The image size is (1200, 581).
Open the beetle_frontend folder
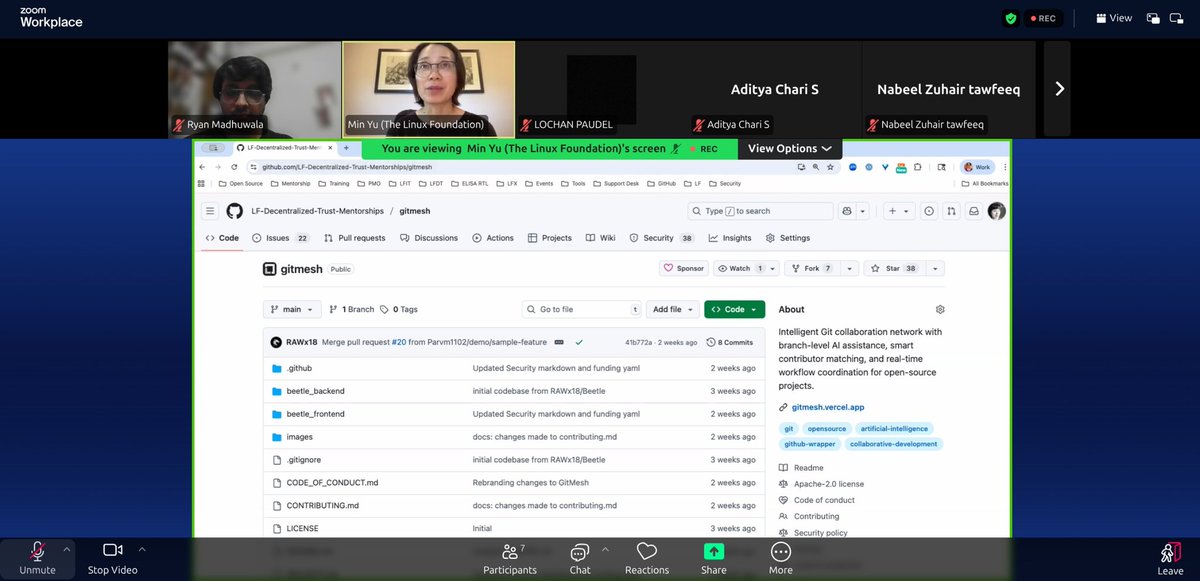pos(316,414)
